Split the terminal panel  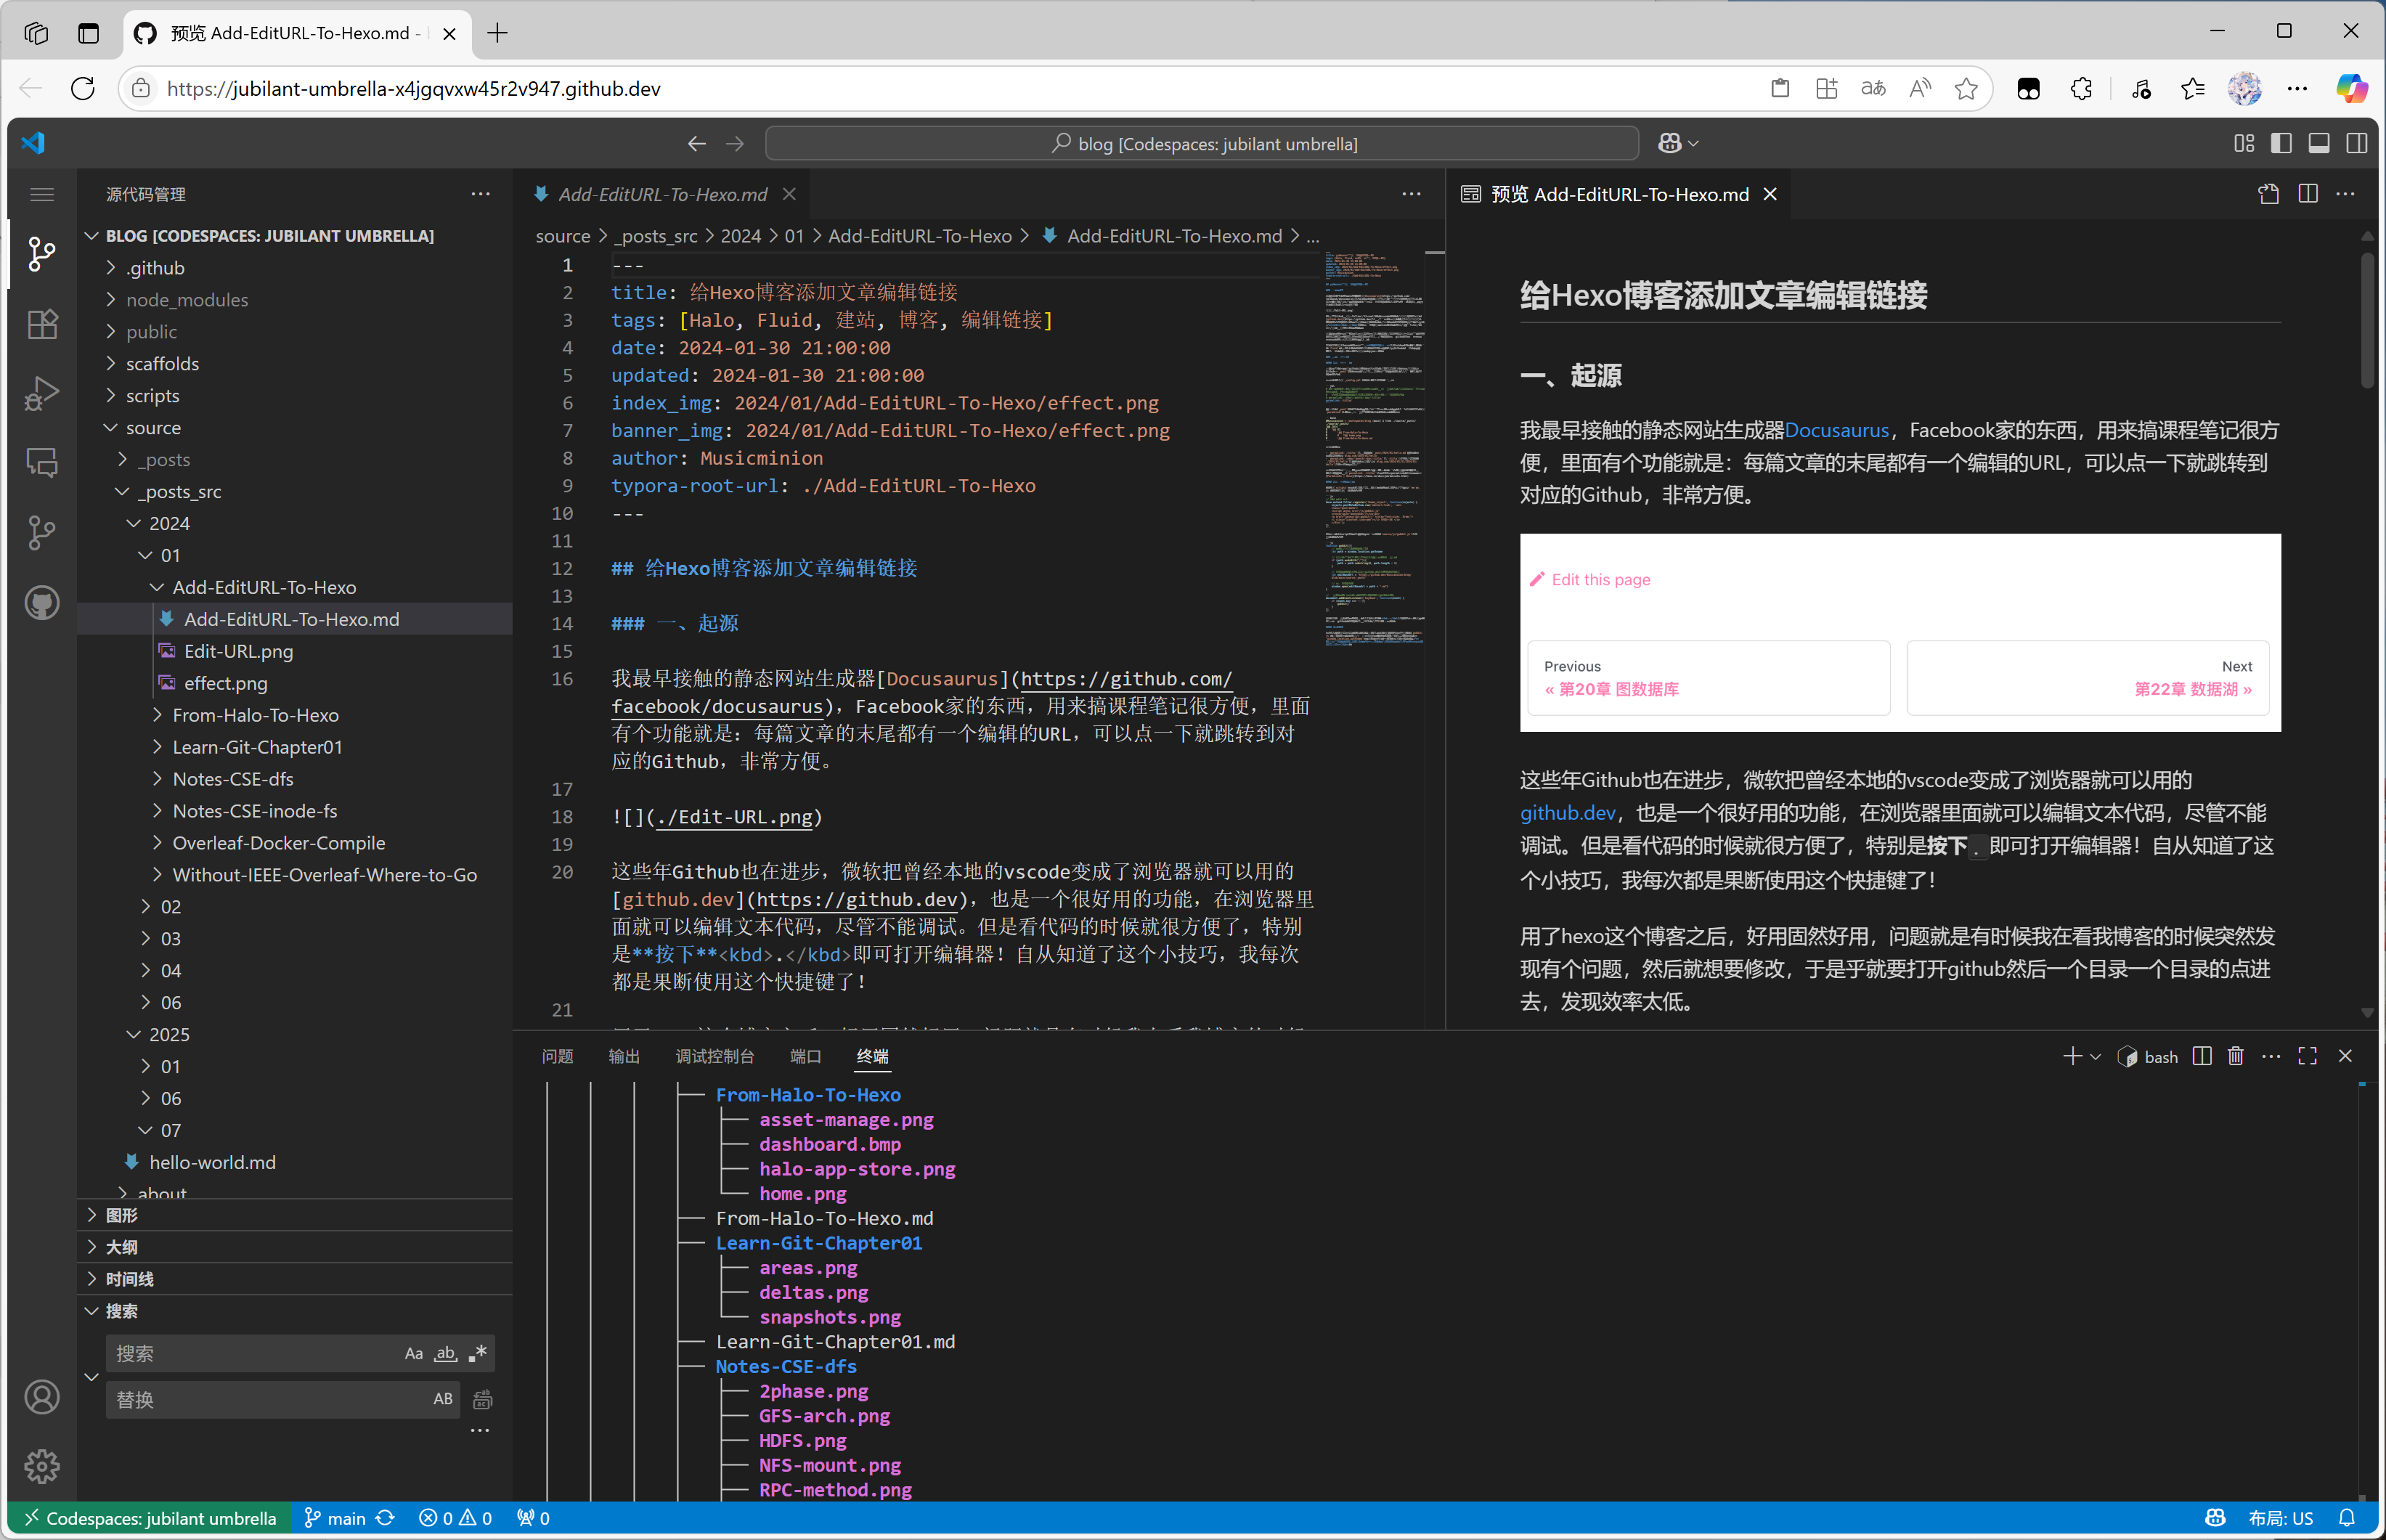pos(2202,1056)
